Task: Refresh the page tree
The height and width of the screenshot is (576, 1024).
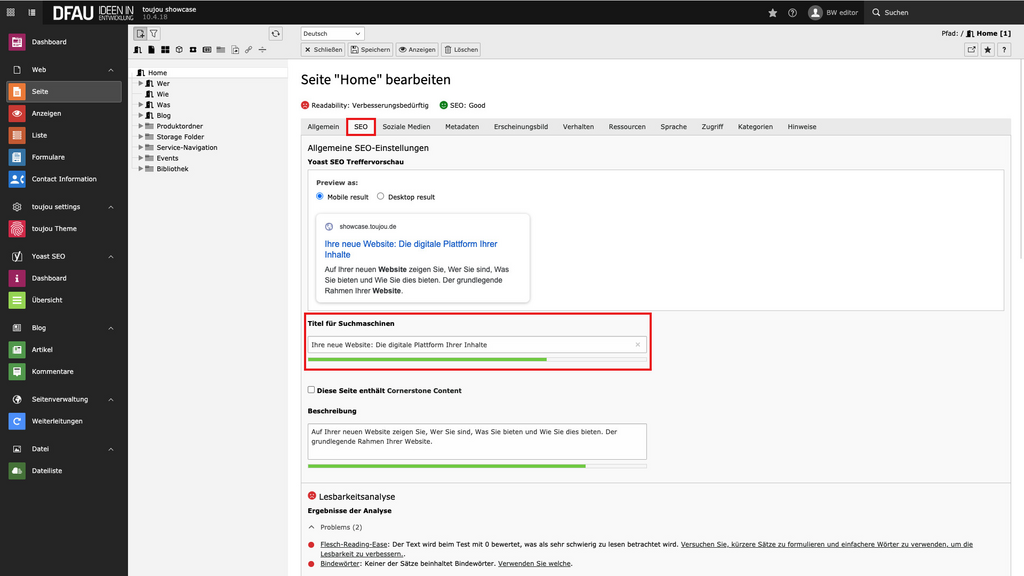Action: (x=275, y=33)
